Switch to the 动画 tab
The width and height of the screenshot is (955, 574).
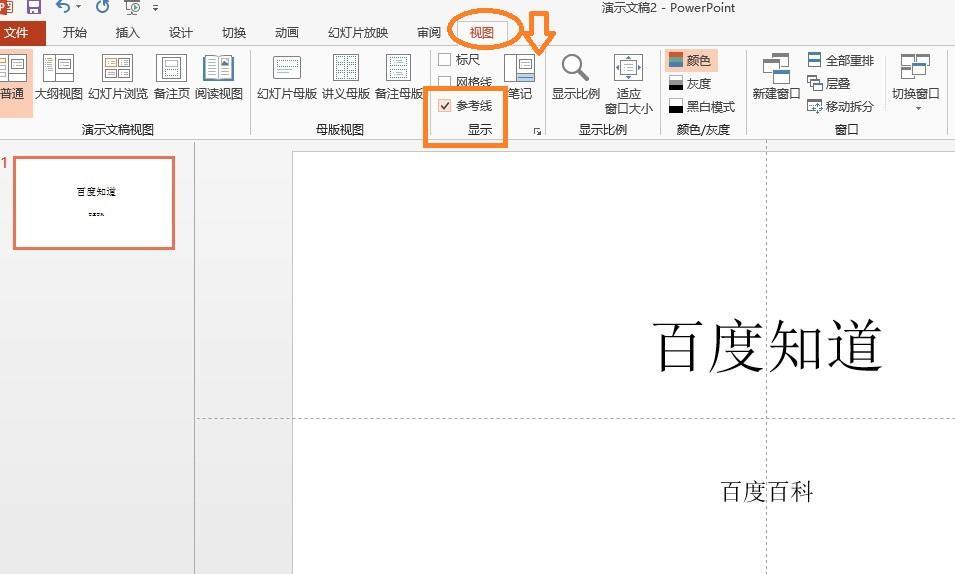click(x=286, y=33)
